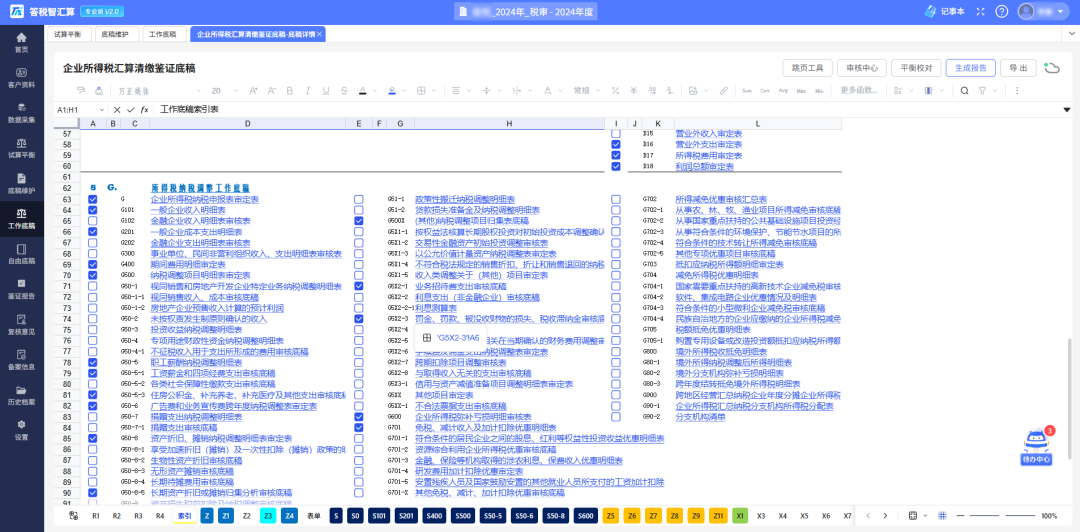Image resolution: width=1080 pixels, height=532 pixels.
Task: Open the cell reference A1:H1 dropdown
Action: coord(101,109)
